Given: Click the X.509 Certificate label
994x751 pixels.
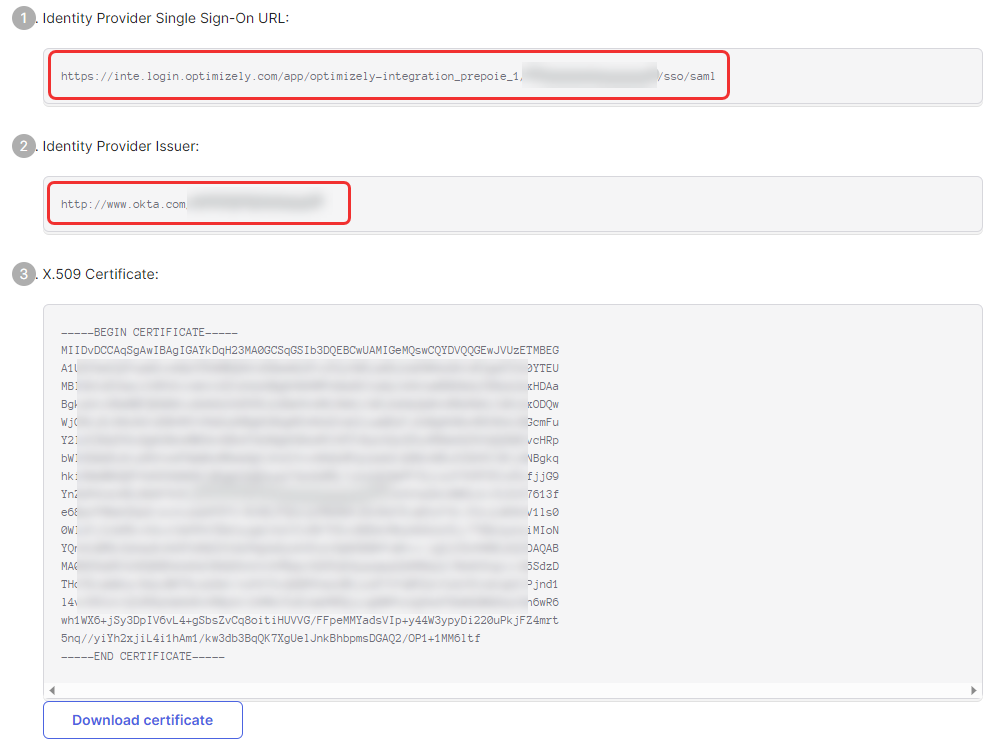Looking at the screenshot, I should (100, 274).
